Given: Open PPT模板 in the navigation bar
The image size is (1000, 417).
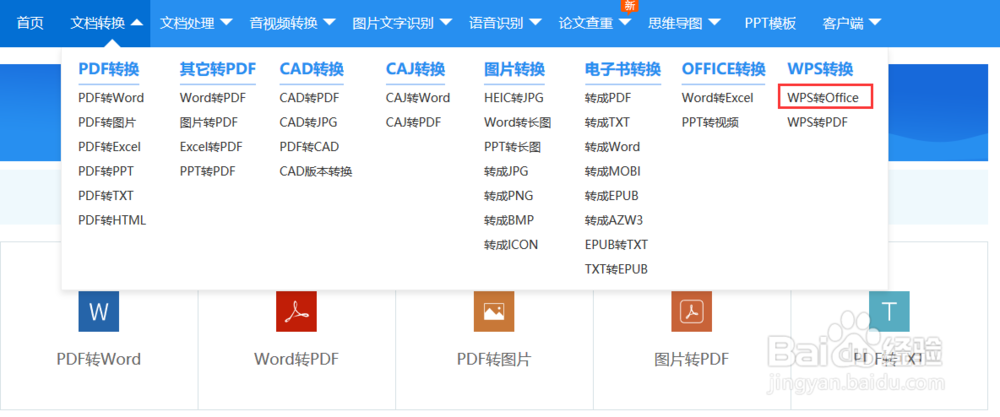Looking at the screenshot, I should [x=770, y=24].
